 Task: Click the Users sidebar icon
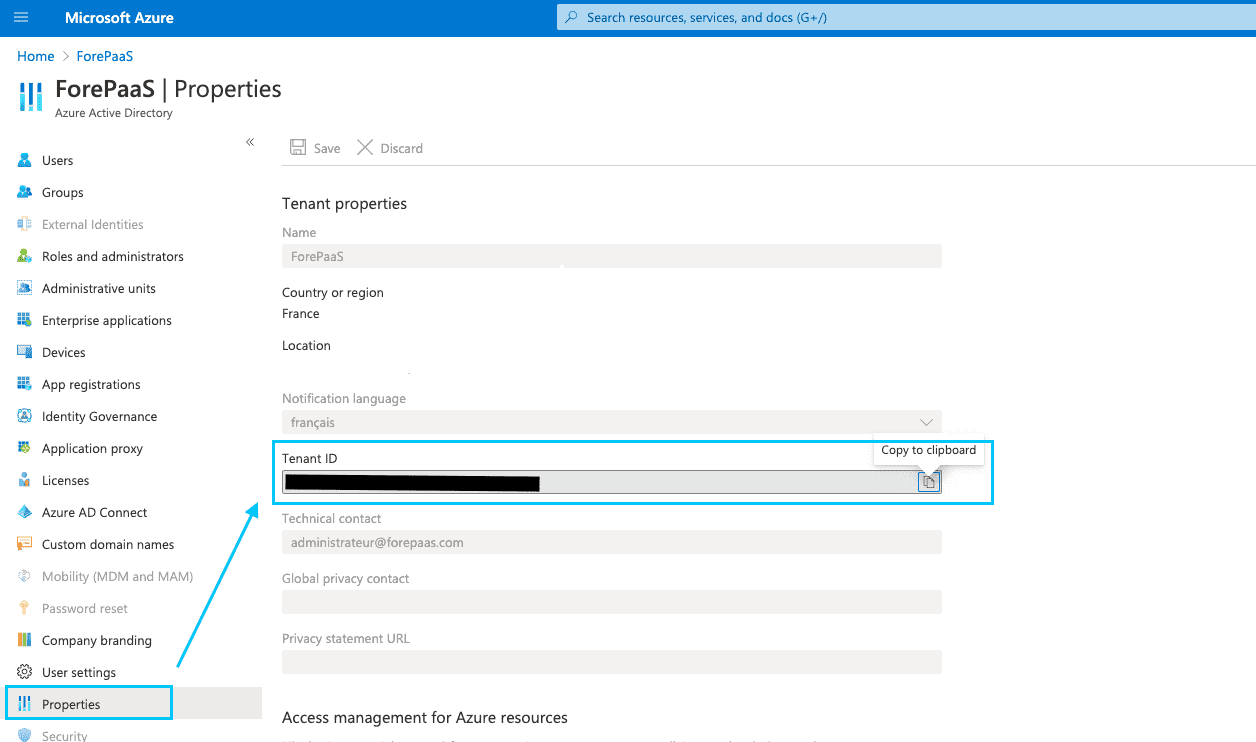tap(25, 160)
